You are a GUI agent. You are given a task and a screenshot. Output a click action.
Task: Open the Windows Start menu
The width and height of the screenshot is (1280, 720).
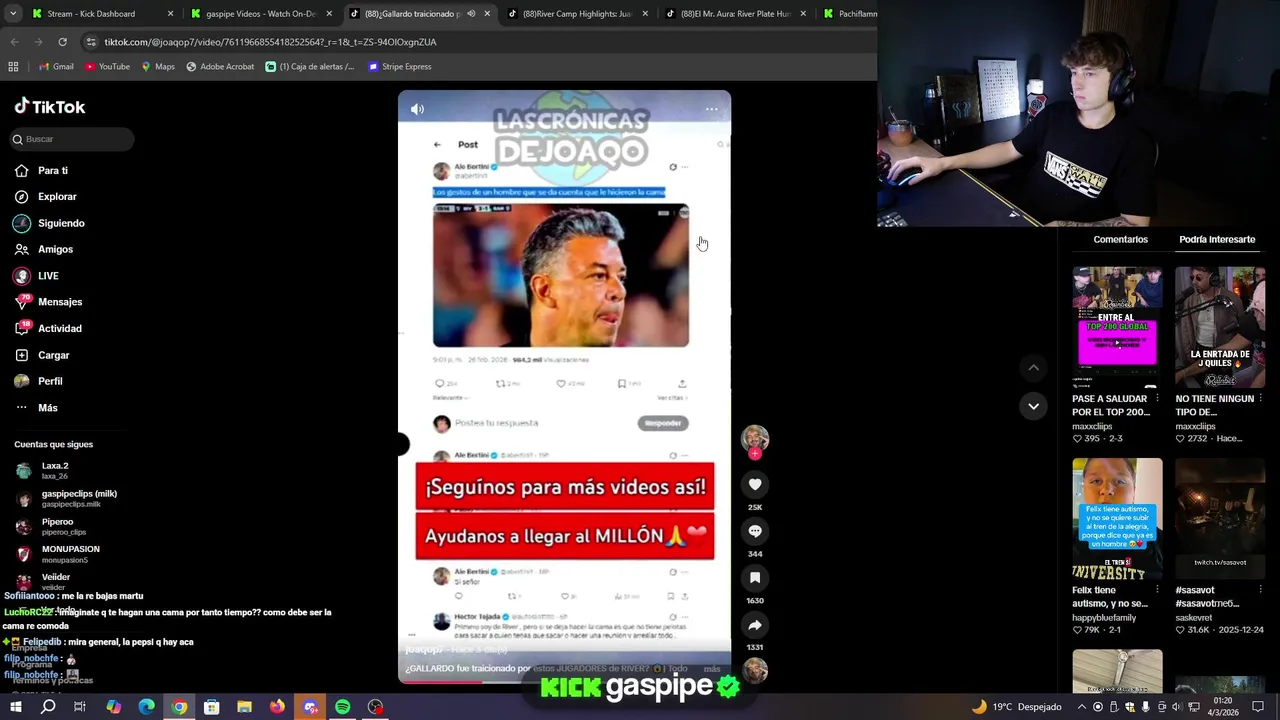[15, 707]
